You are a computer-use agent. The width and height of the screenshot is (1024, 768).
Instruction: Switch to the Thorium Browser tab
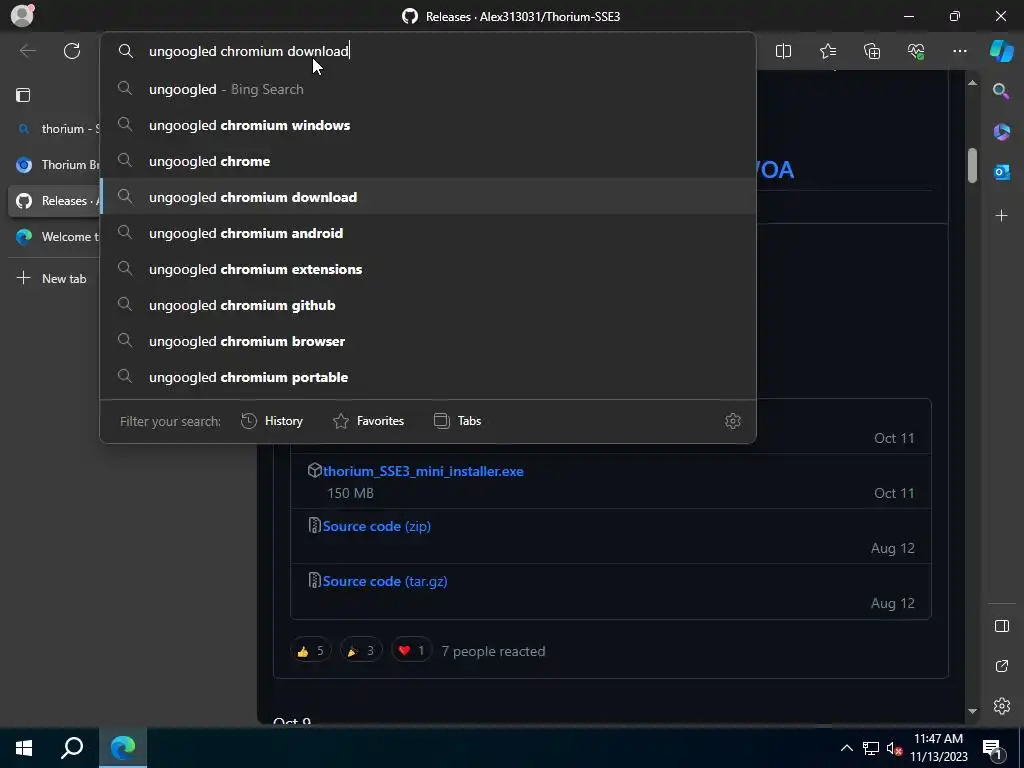55,165
